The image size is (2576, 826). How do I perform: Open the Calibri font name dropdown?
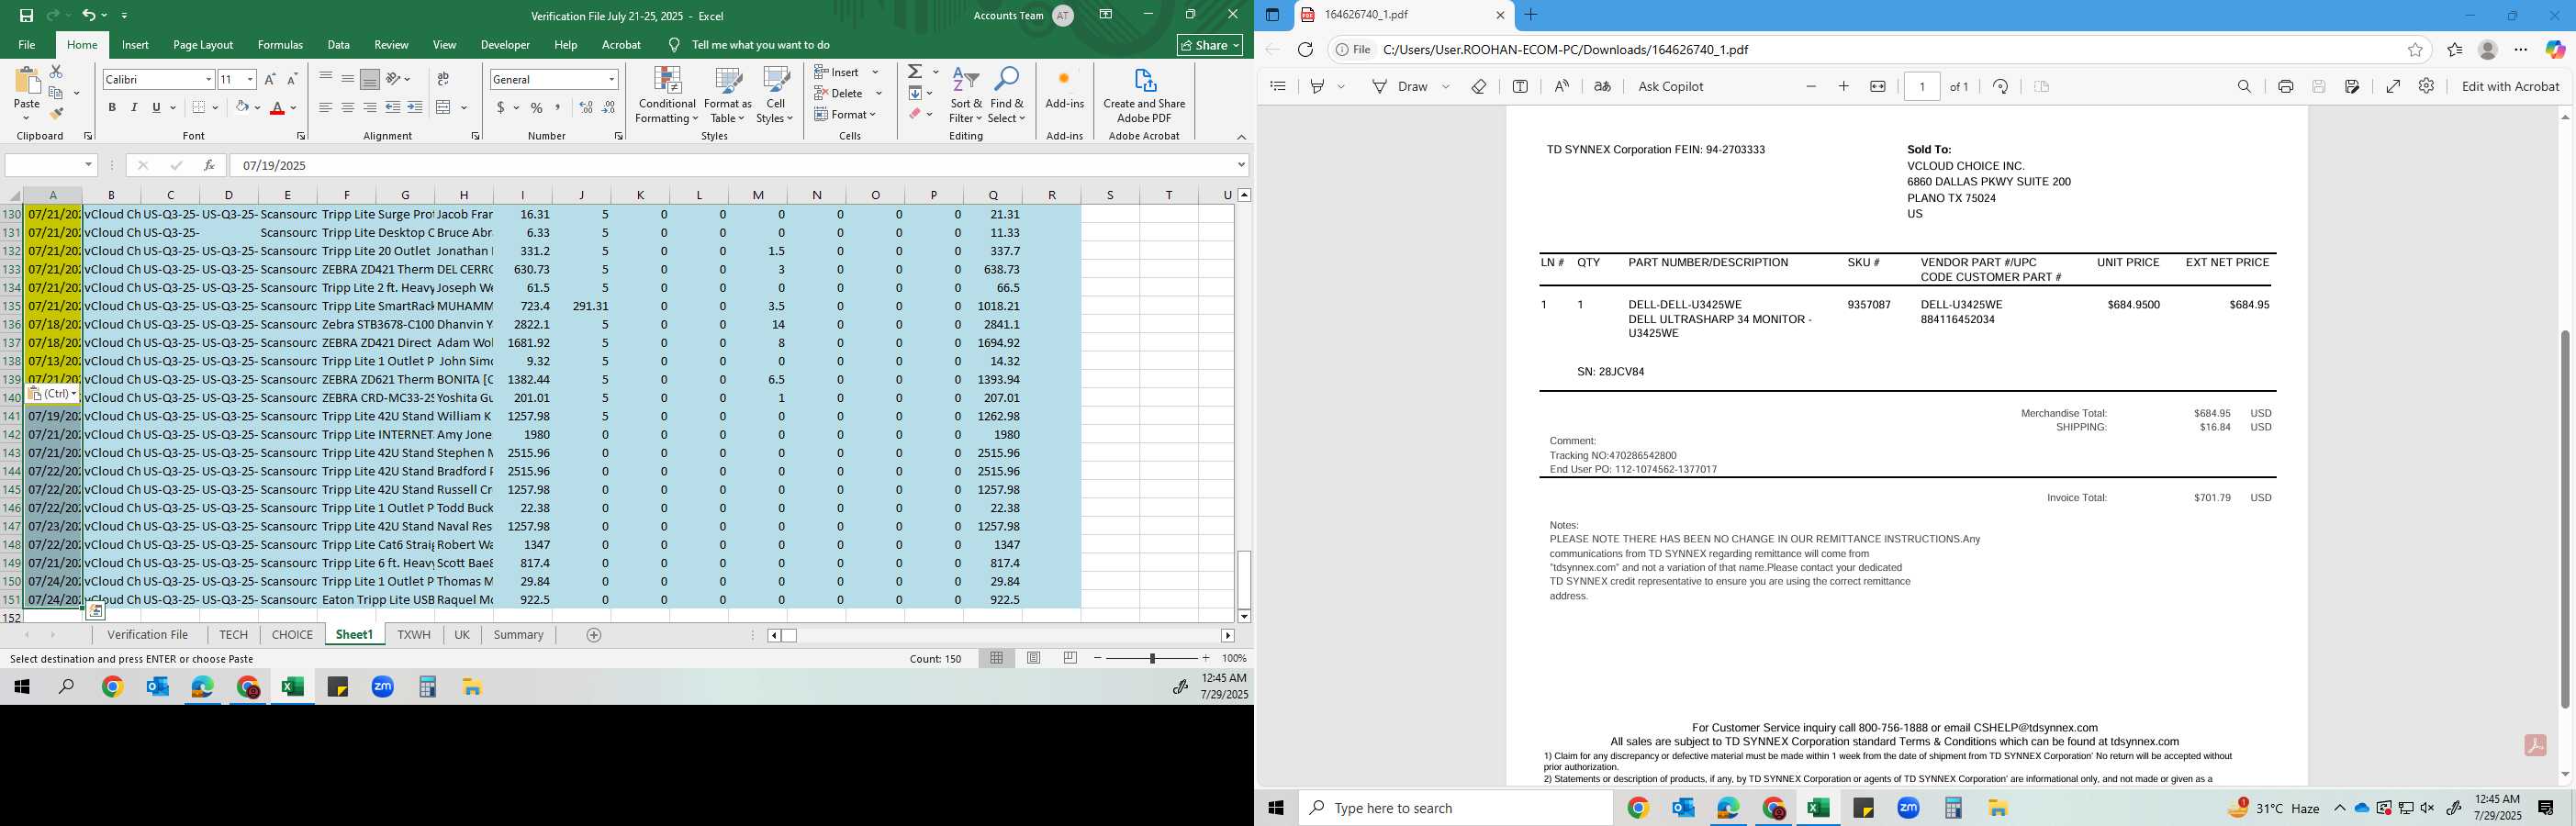[209, 79]
